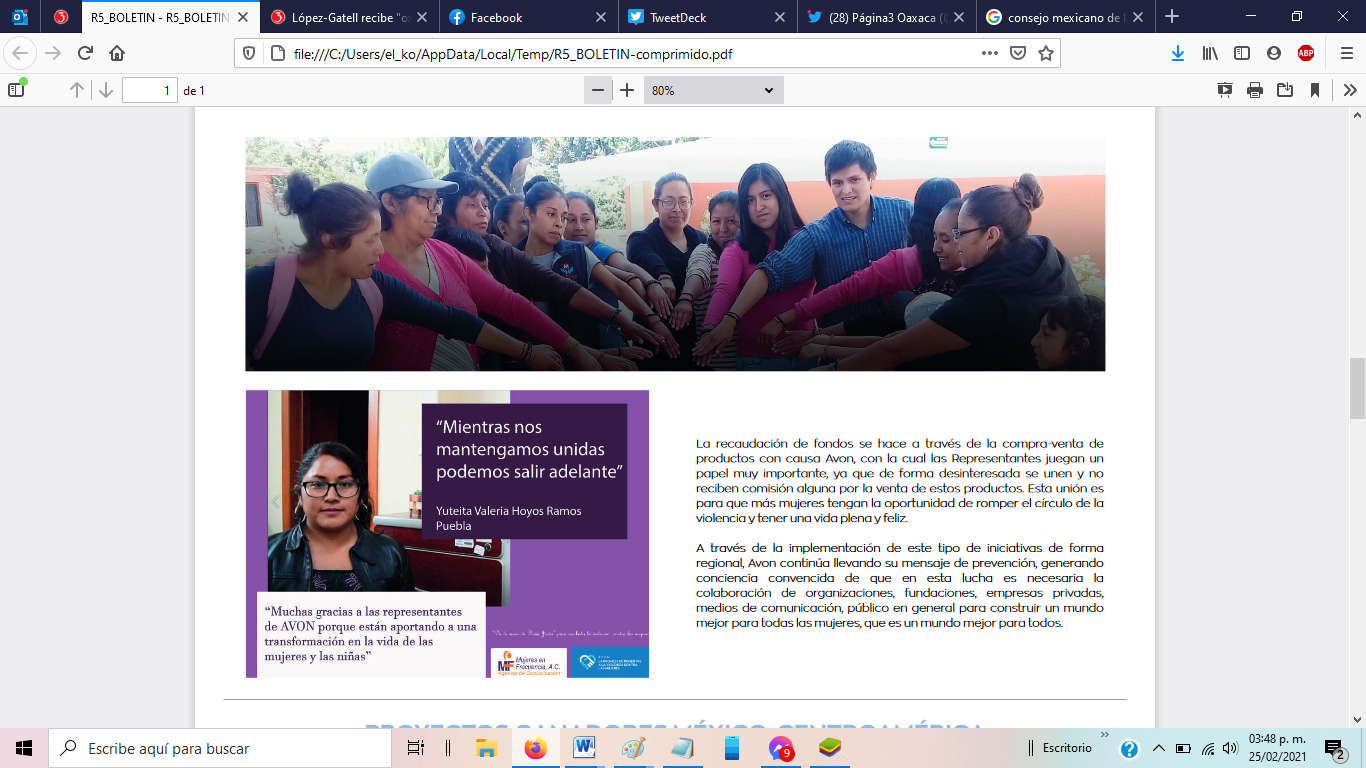Open page actions three-dots menu
This screenshot has width=1366, height=768.
990,53
